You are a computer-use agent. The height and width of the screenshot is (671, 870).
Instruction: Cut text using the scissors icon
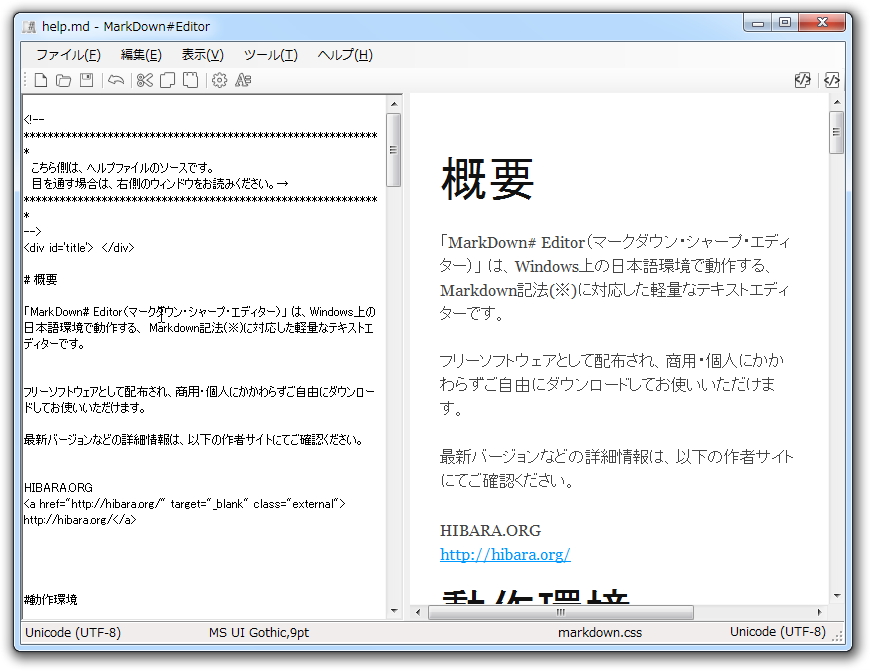point(143,80)
